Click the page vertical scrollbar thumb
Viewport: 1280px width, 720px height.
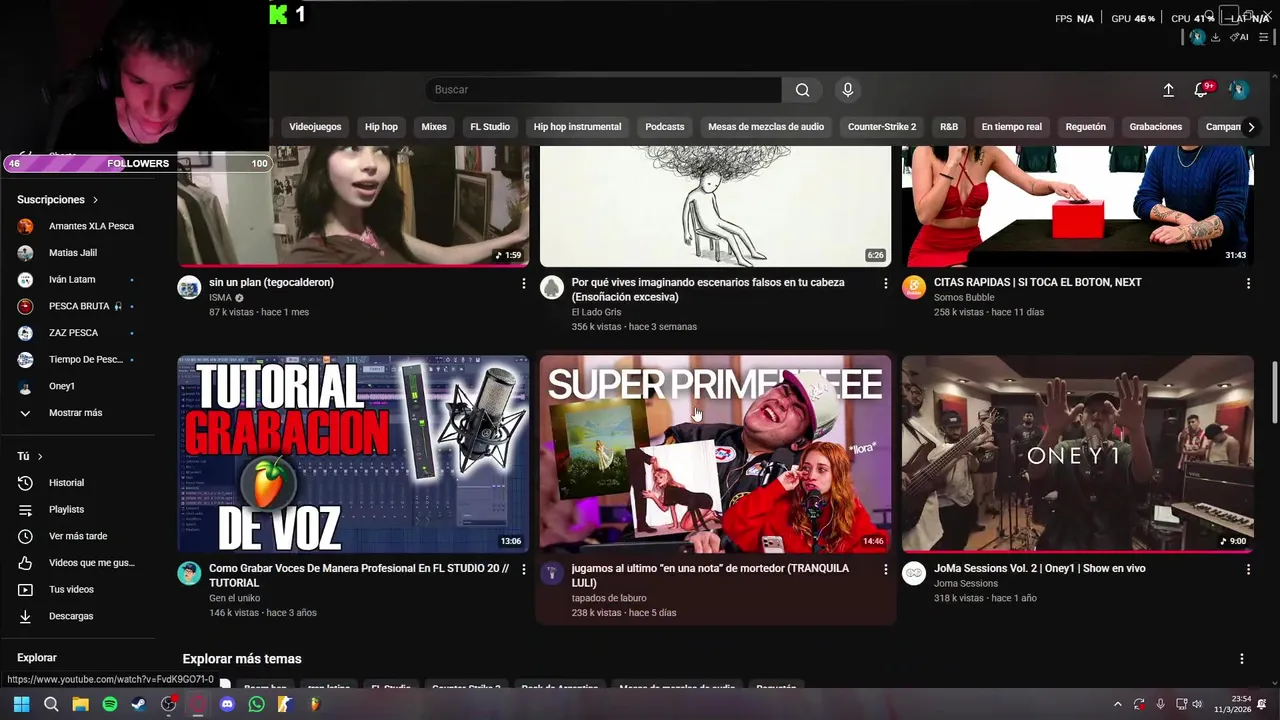coord(1274,393)
